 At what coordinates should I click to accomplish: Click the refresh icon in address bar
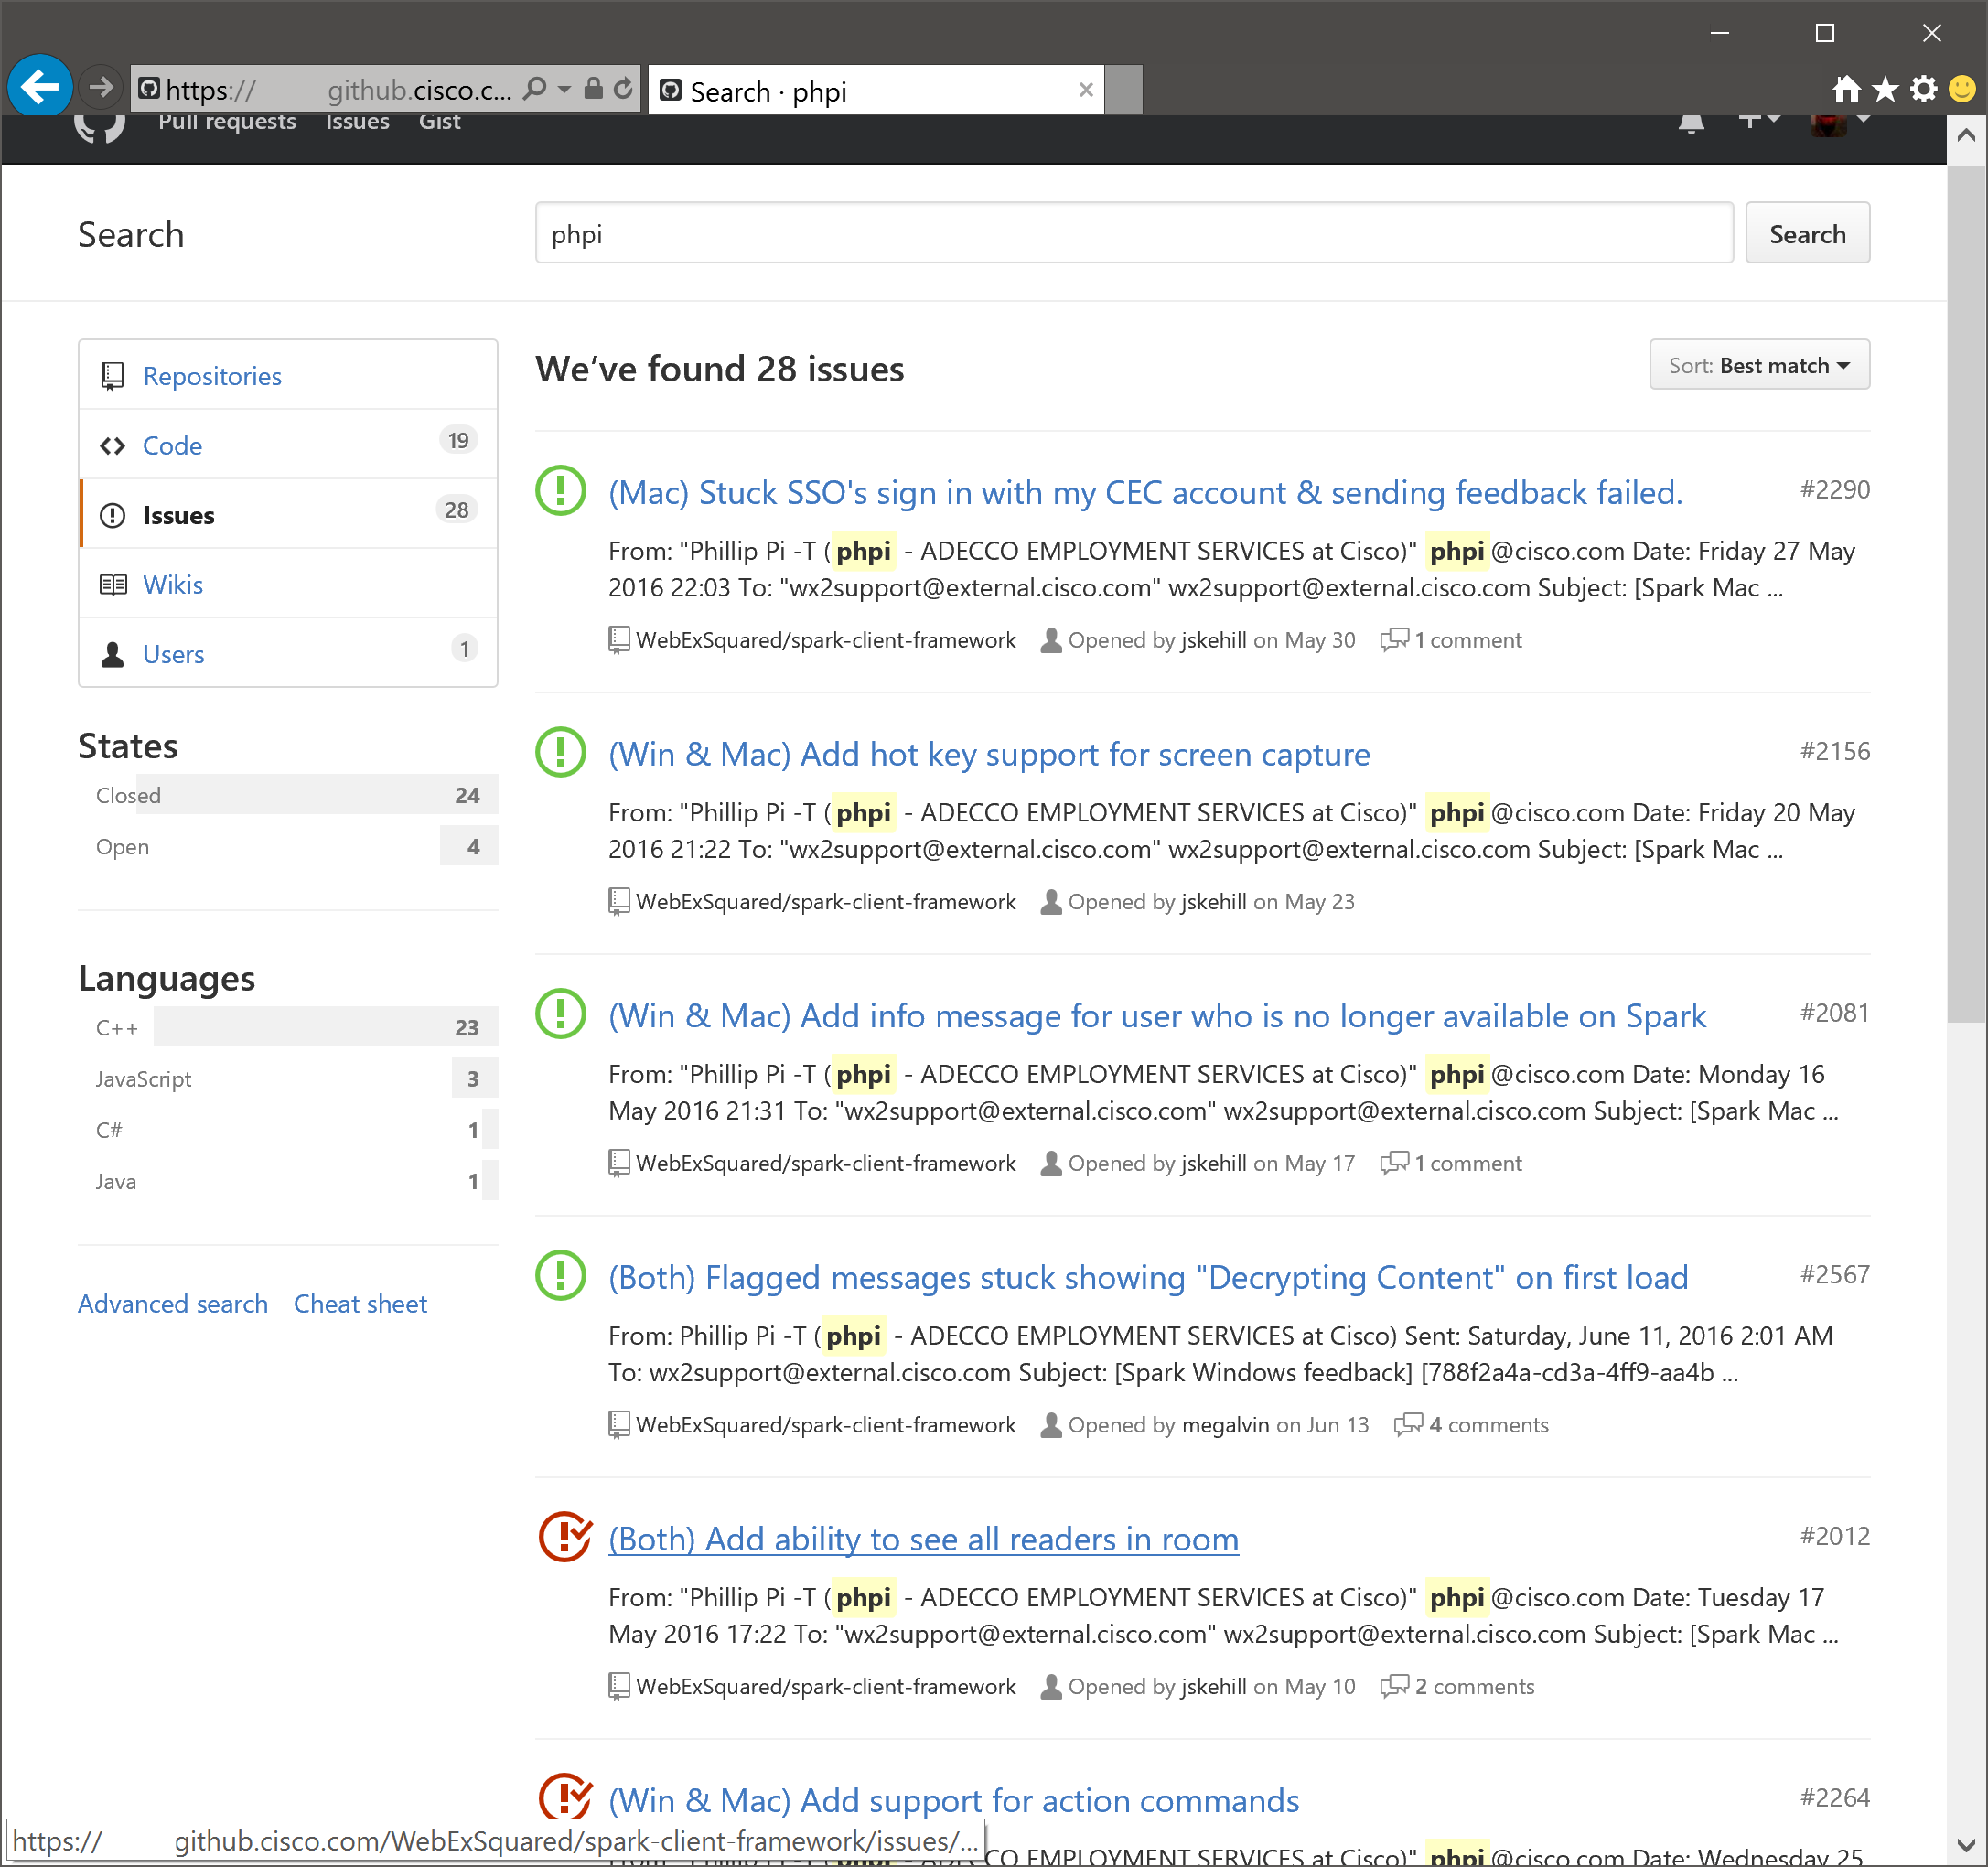point(623,89)
